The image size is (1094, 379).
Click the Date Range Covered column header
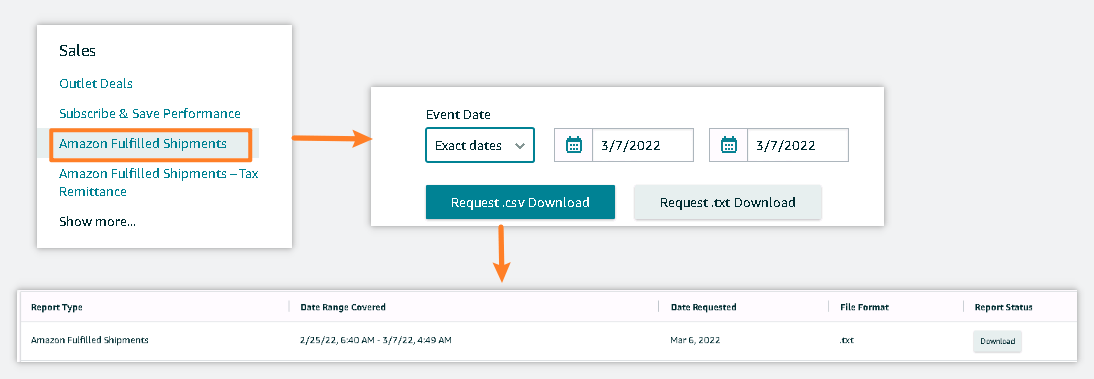[343, 307]
